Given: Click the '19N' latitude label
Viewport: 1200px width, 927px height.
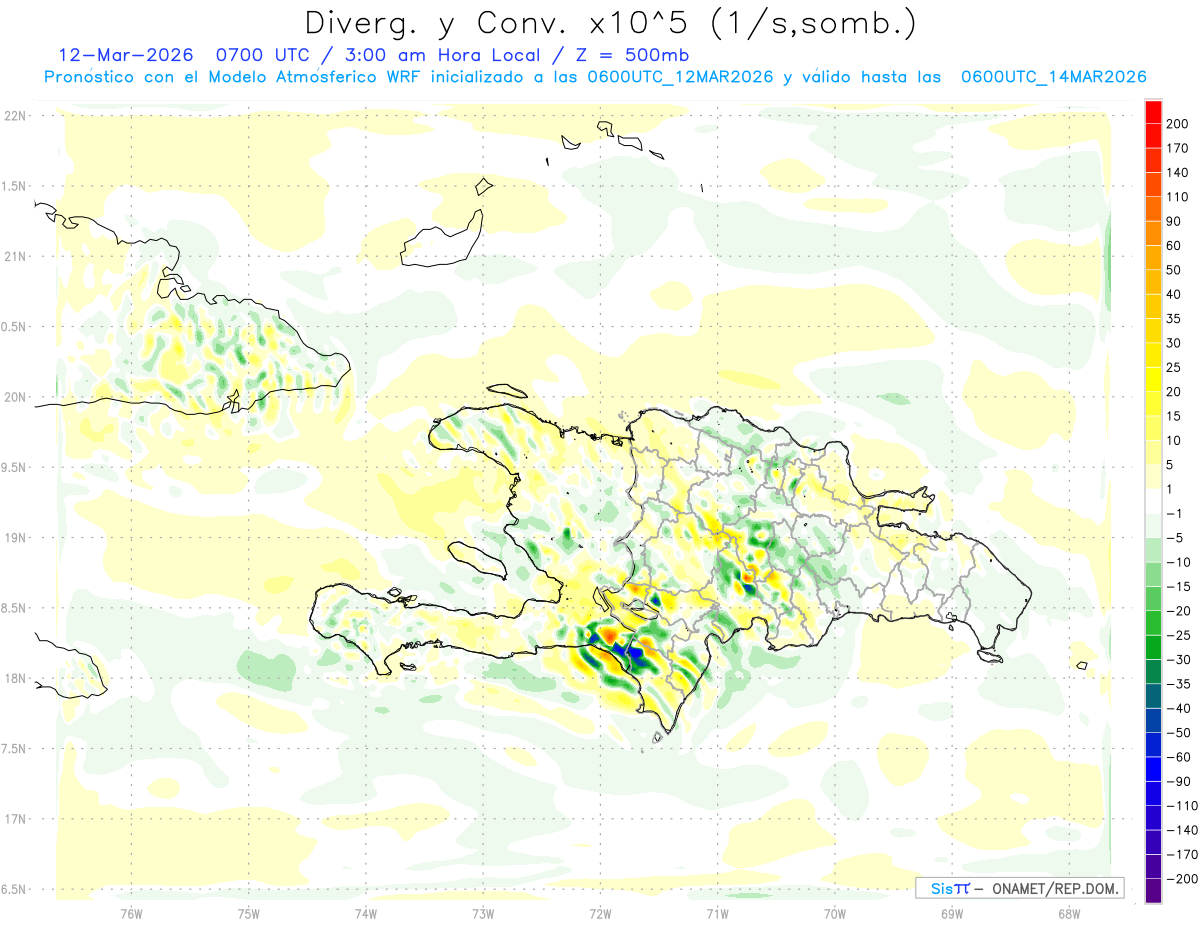Looking at the screenshot, I should (x=15, y=538).
